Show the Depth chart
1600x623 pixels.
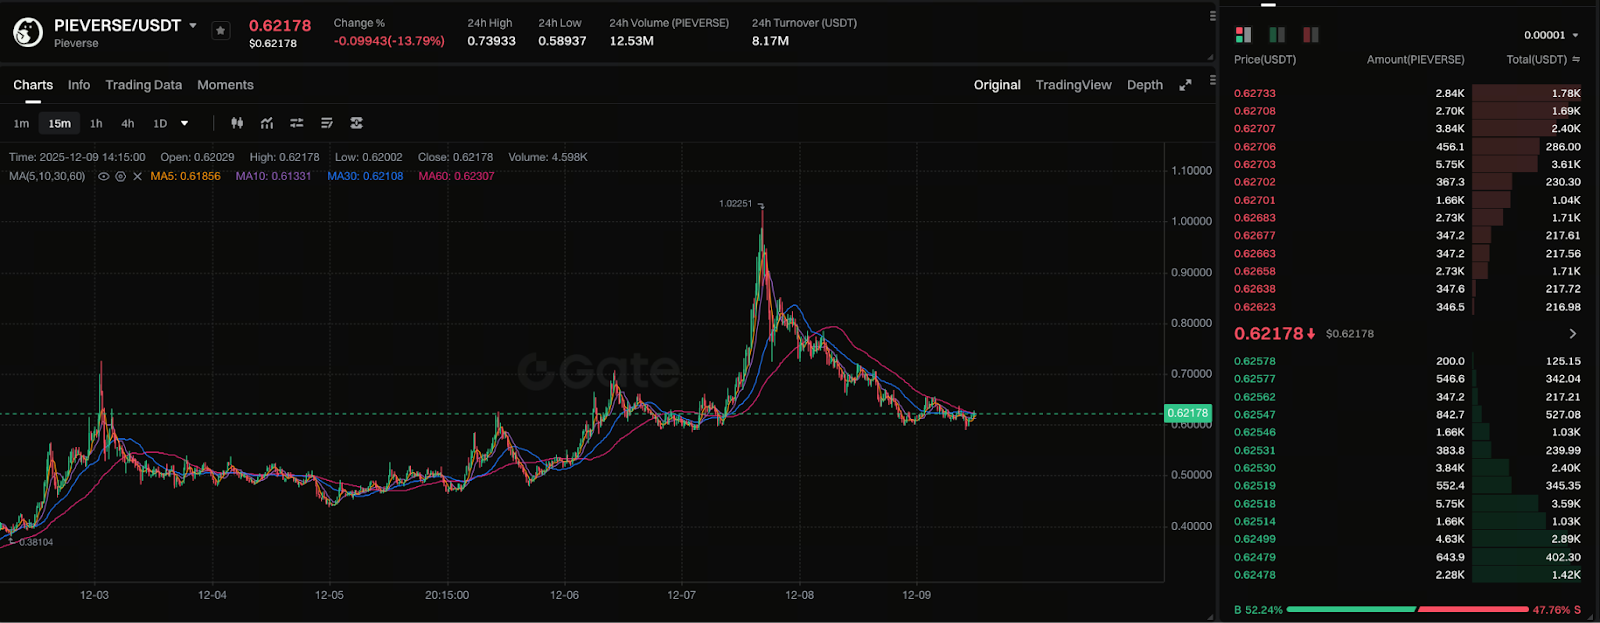pos(1145,85)
